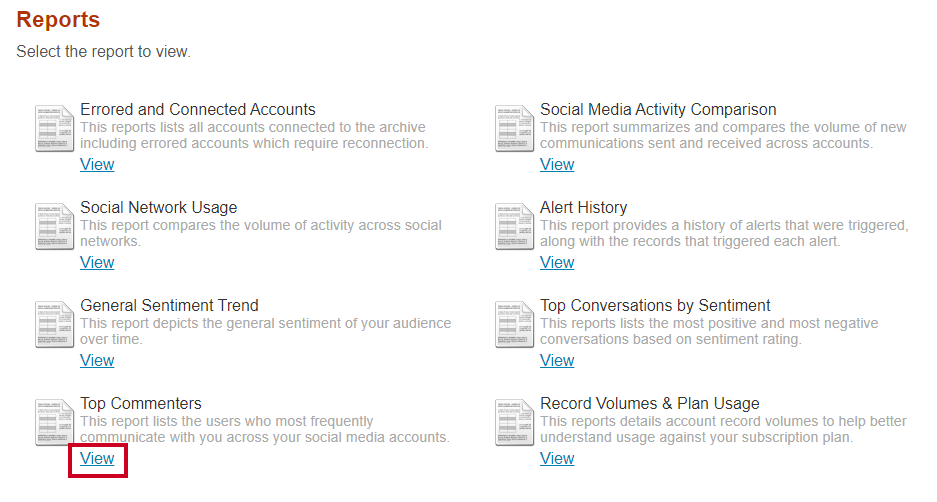The width and height of the screenshot is (937, 502).
Task: Click the Reports page heading
Action: 58,19
